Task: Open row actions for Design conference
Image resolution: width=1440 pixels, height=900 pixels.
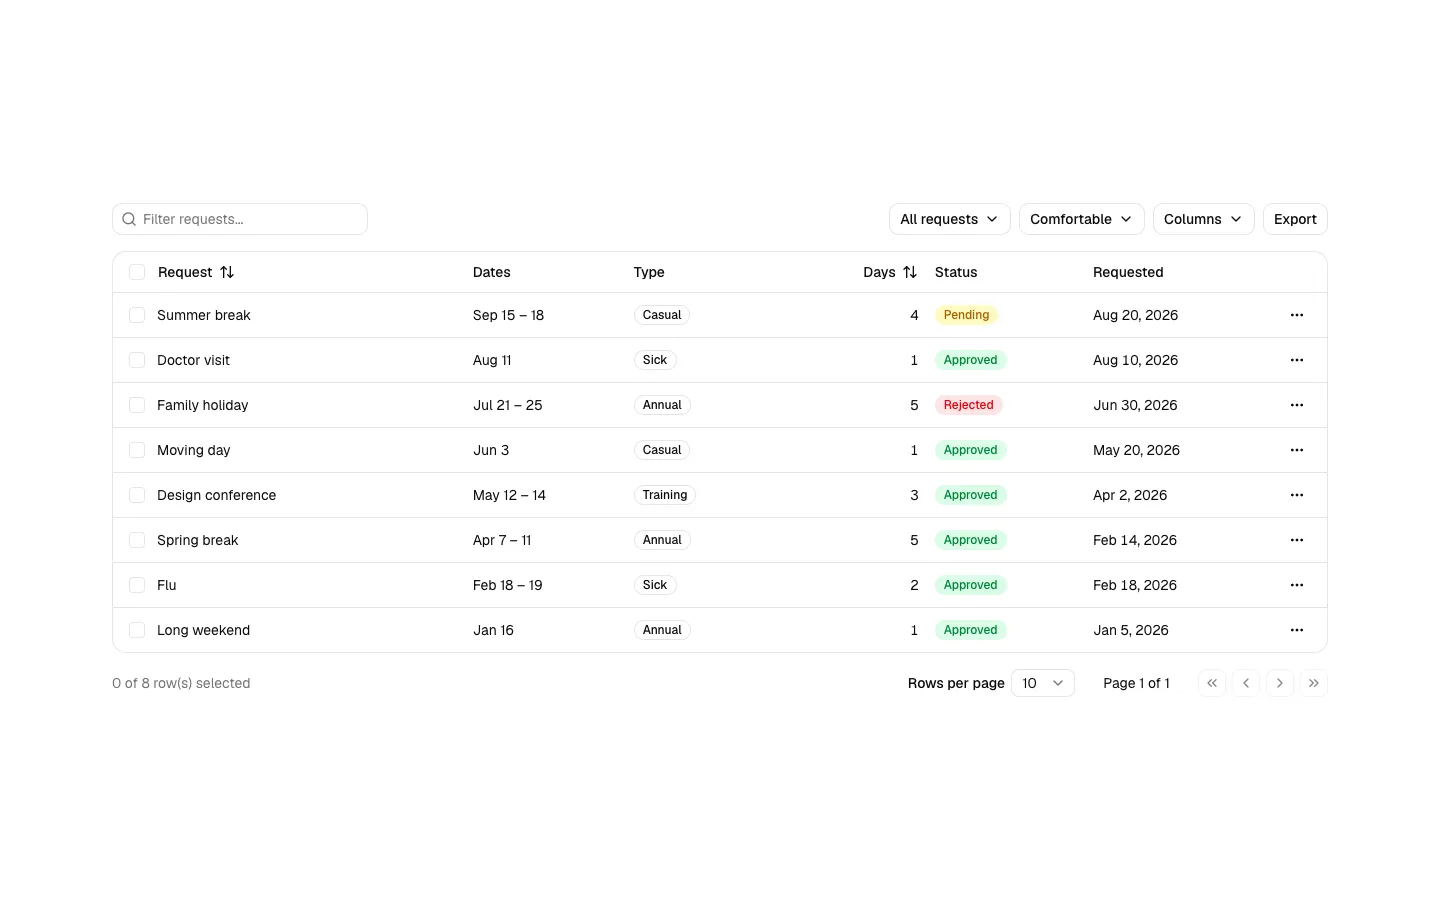Action: pos(1297,495)
